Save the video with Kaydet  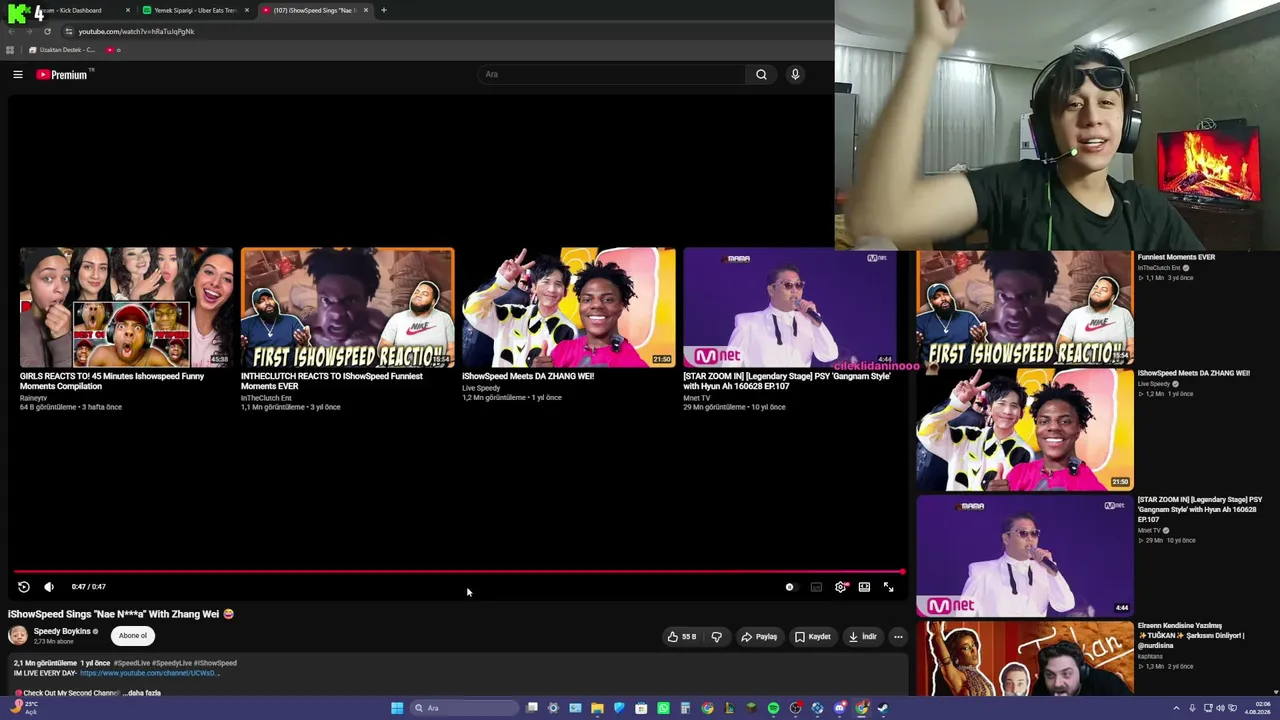pos(812,636)
